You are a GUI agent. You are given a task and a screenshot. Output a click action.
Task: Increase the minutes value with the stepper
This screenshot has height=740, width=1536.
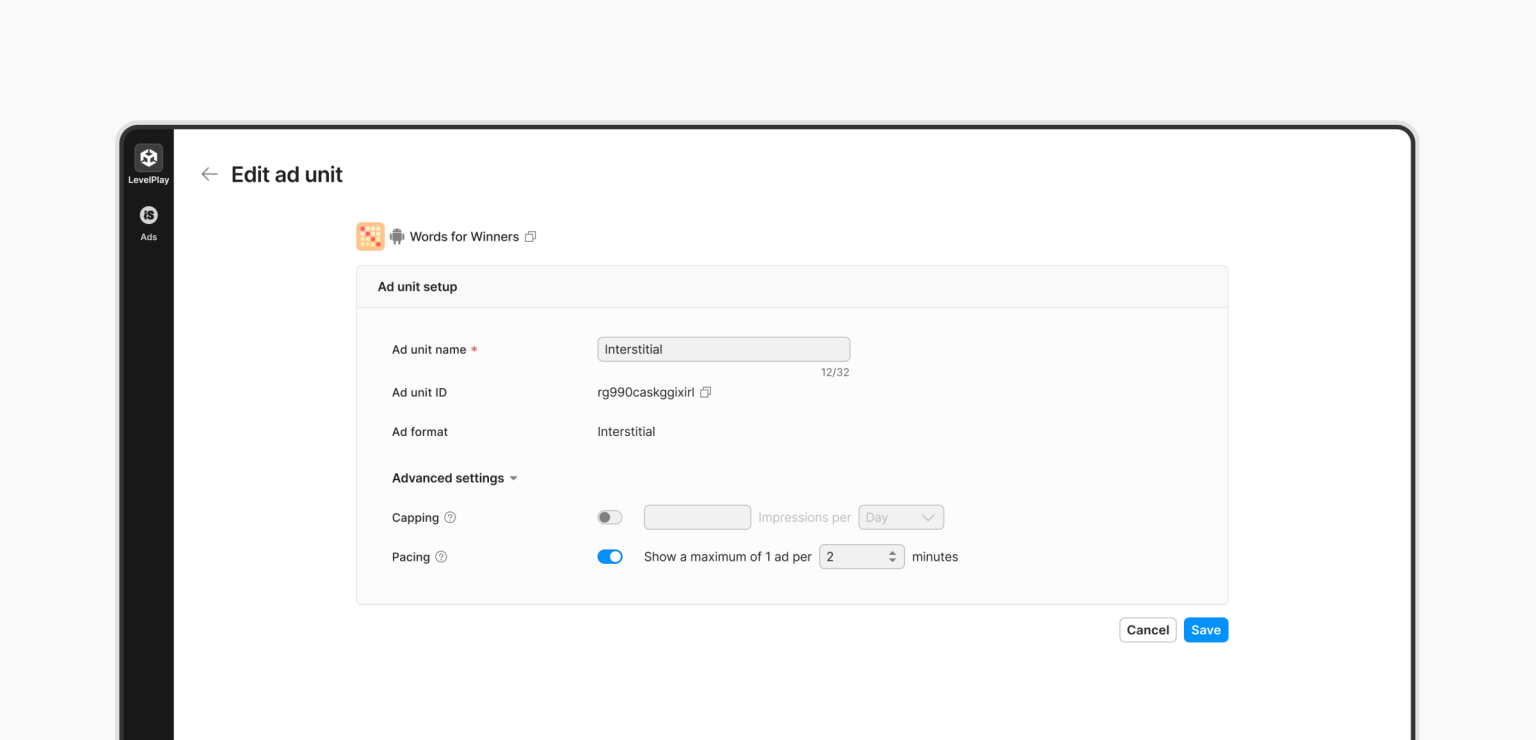pos(890,552)
